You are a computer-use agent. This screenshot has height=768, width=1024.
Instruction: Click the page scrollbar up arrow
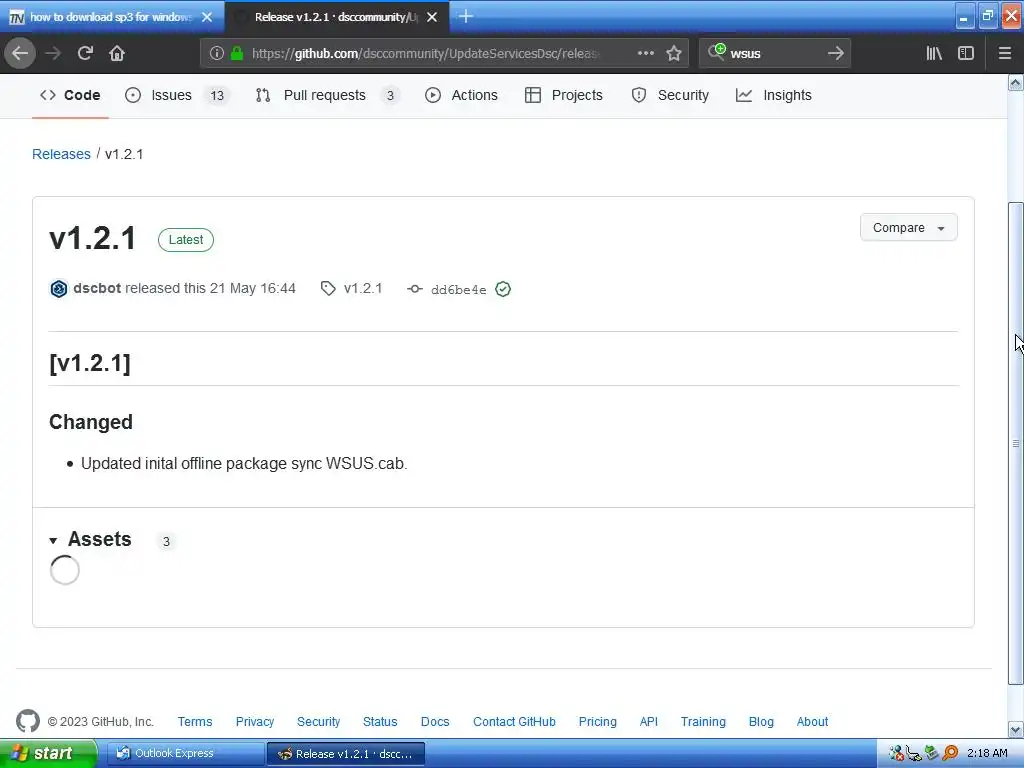(1016, 83)
